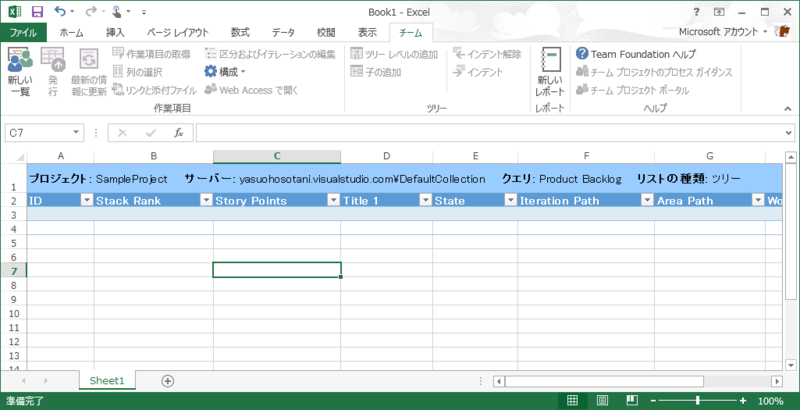The image size is (800, 410).
Task: Click Add Child (子の追加)
Action: coord(376,72)
